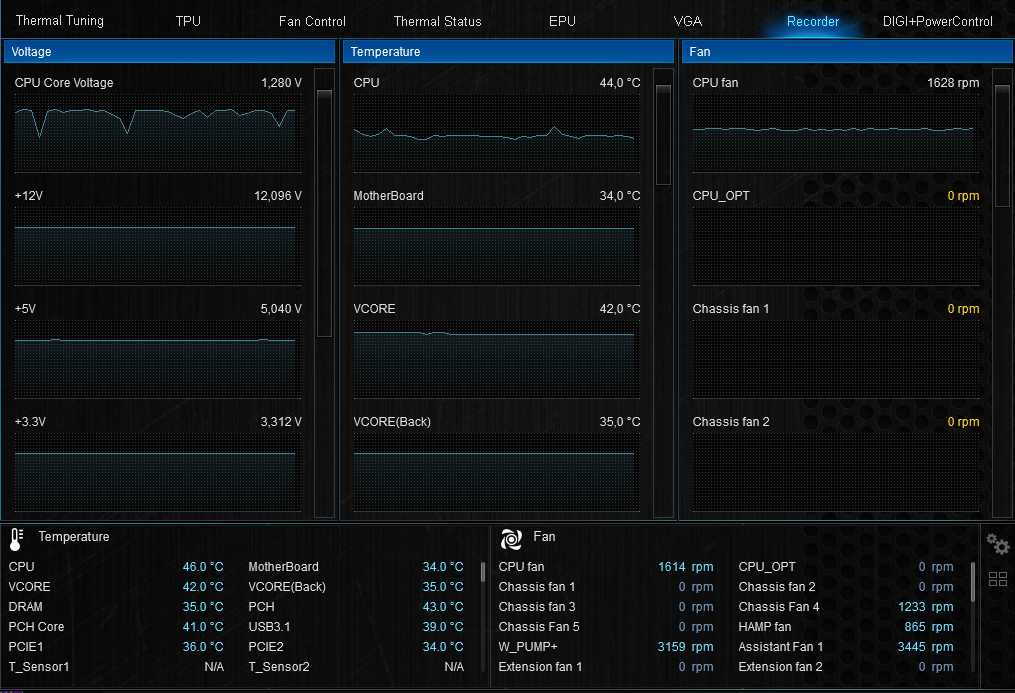
Task: Click the PCIE2 row label
Action: click(266, 647)
